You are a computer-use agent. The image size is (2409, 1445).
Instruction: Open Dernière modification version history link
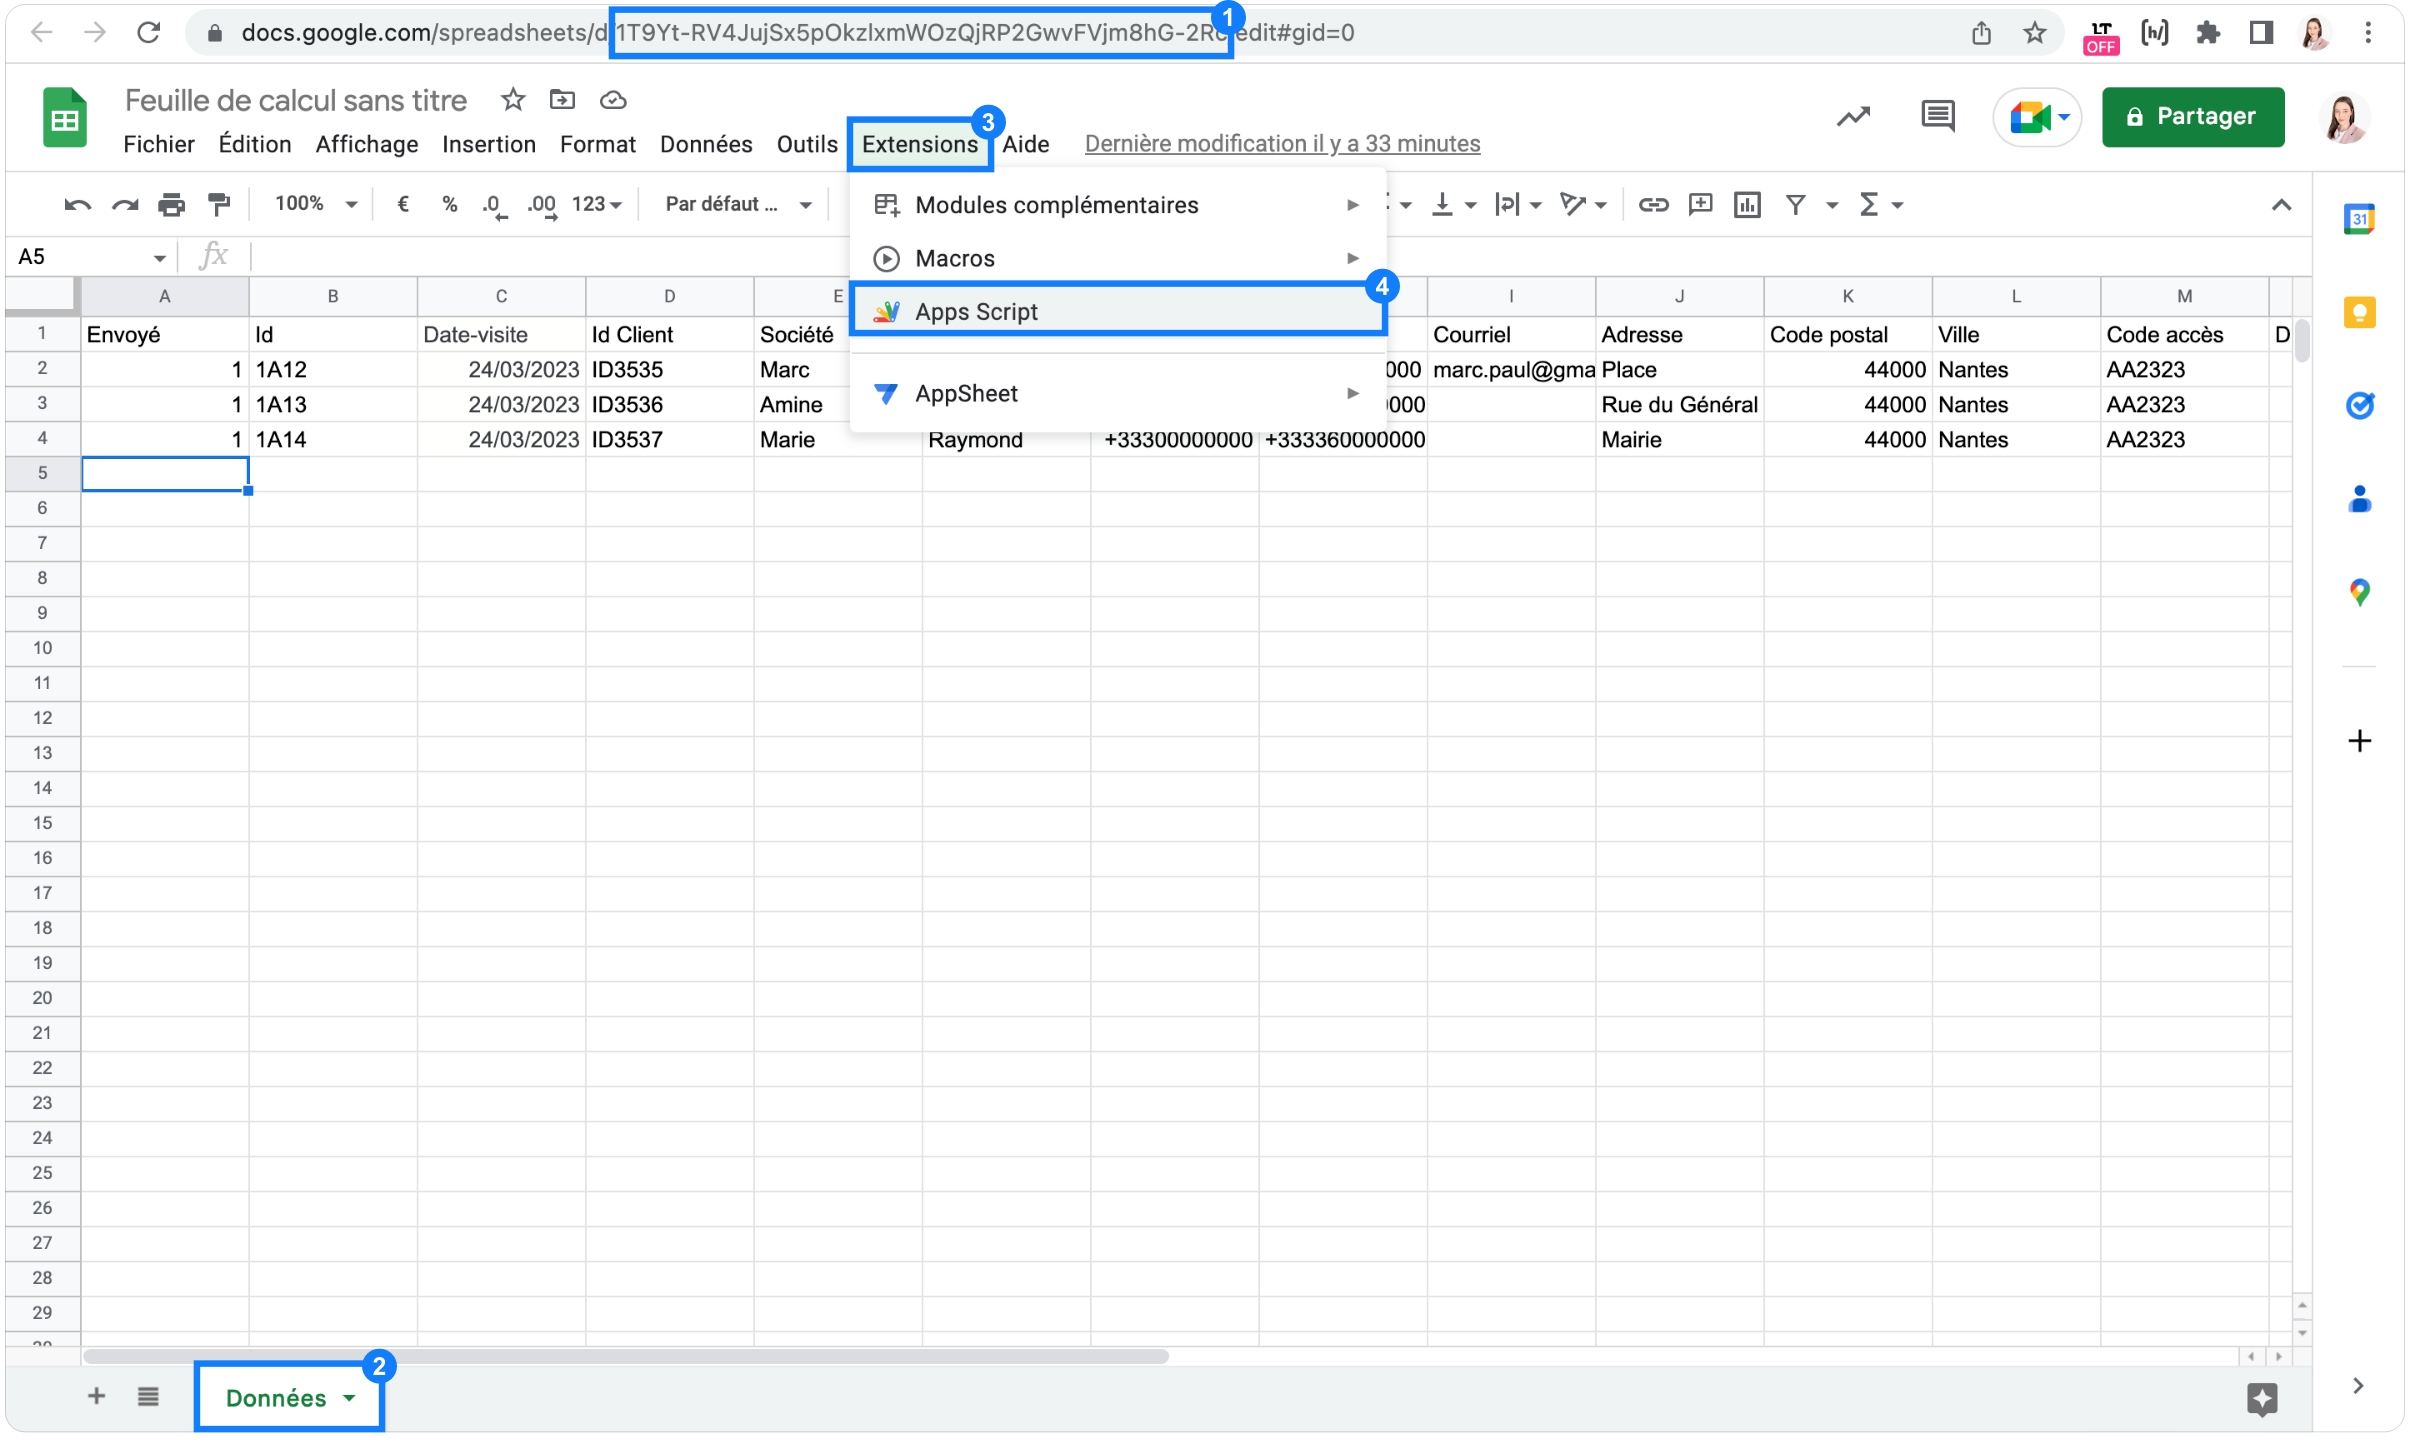click(1282, 144)
